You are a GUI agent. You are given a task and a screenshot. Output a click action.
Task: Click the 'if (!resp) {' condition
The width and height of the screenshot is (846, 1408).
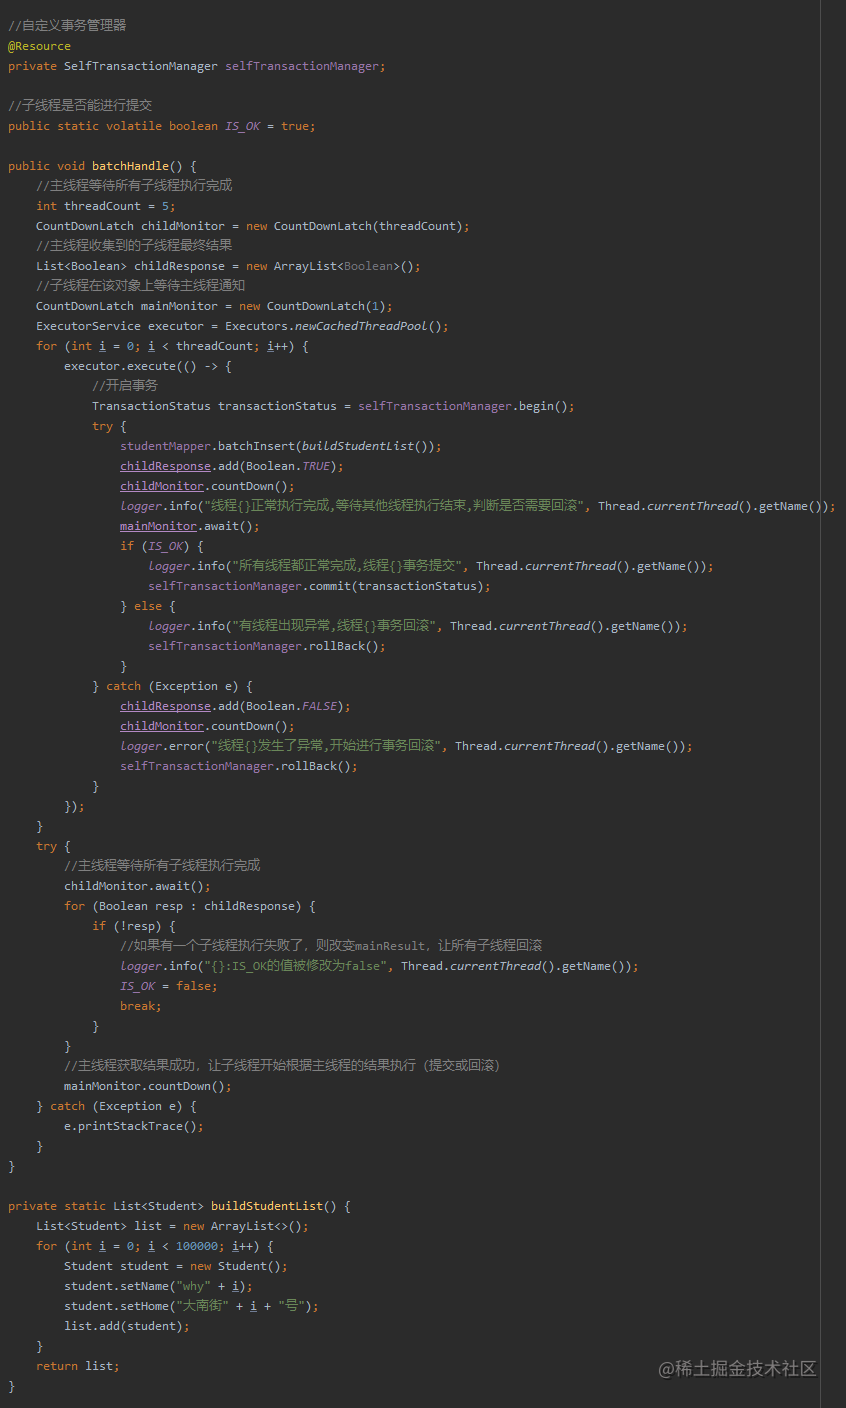tap(134, 926)
